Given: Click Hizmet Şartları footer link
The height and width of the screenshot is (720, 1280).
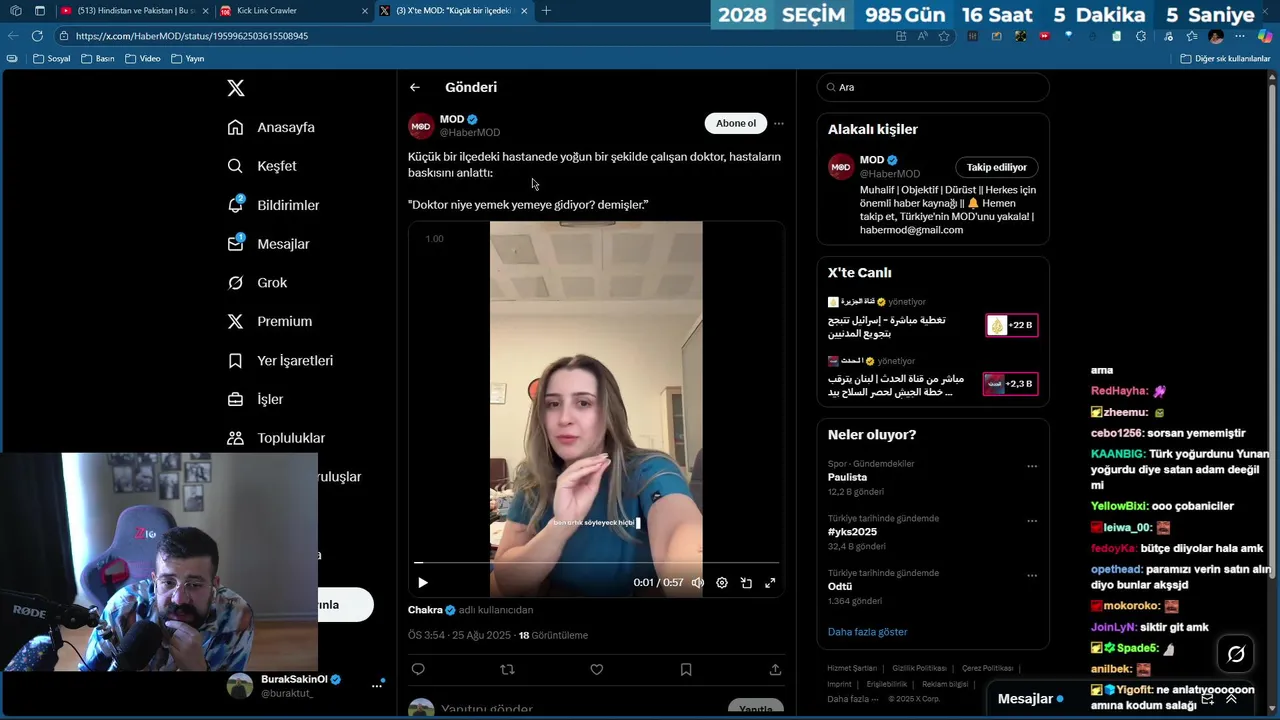Looking at the screenshot, I should 852,668.
